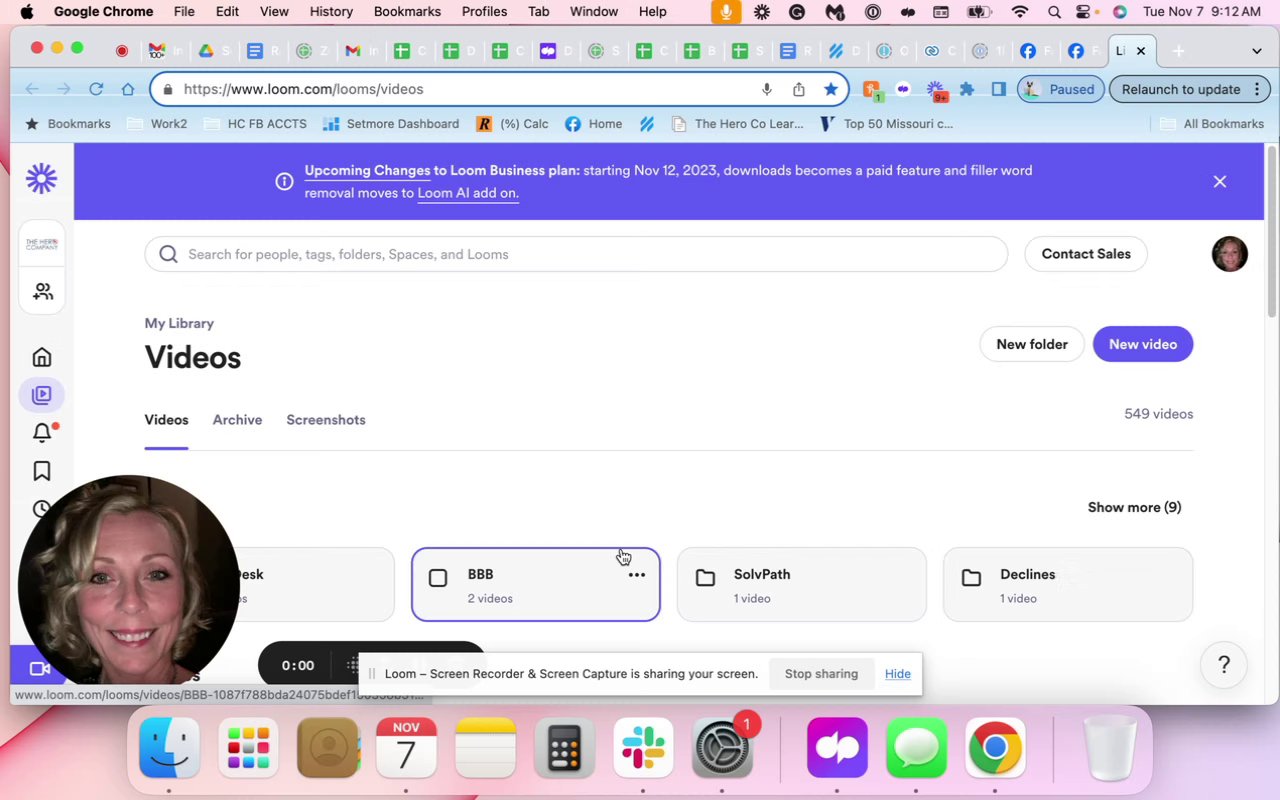Open the BBB folder

point(535,585)
